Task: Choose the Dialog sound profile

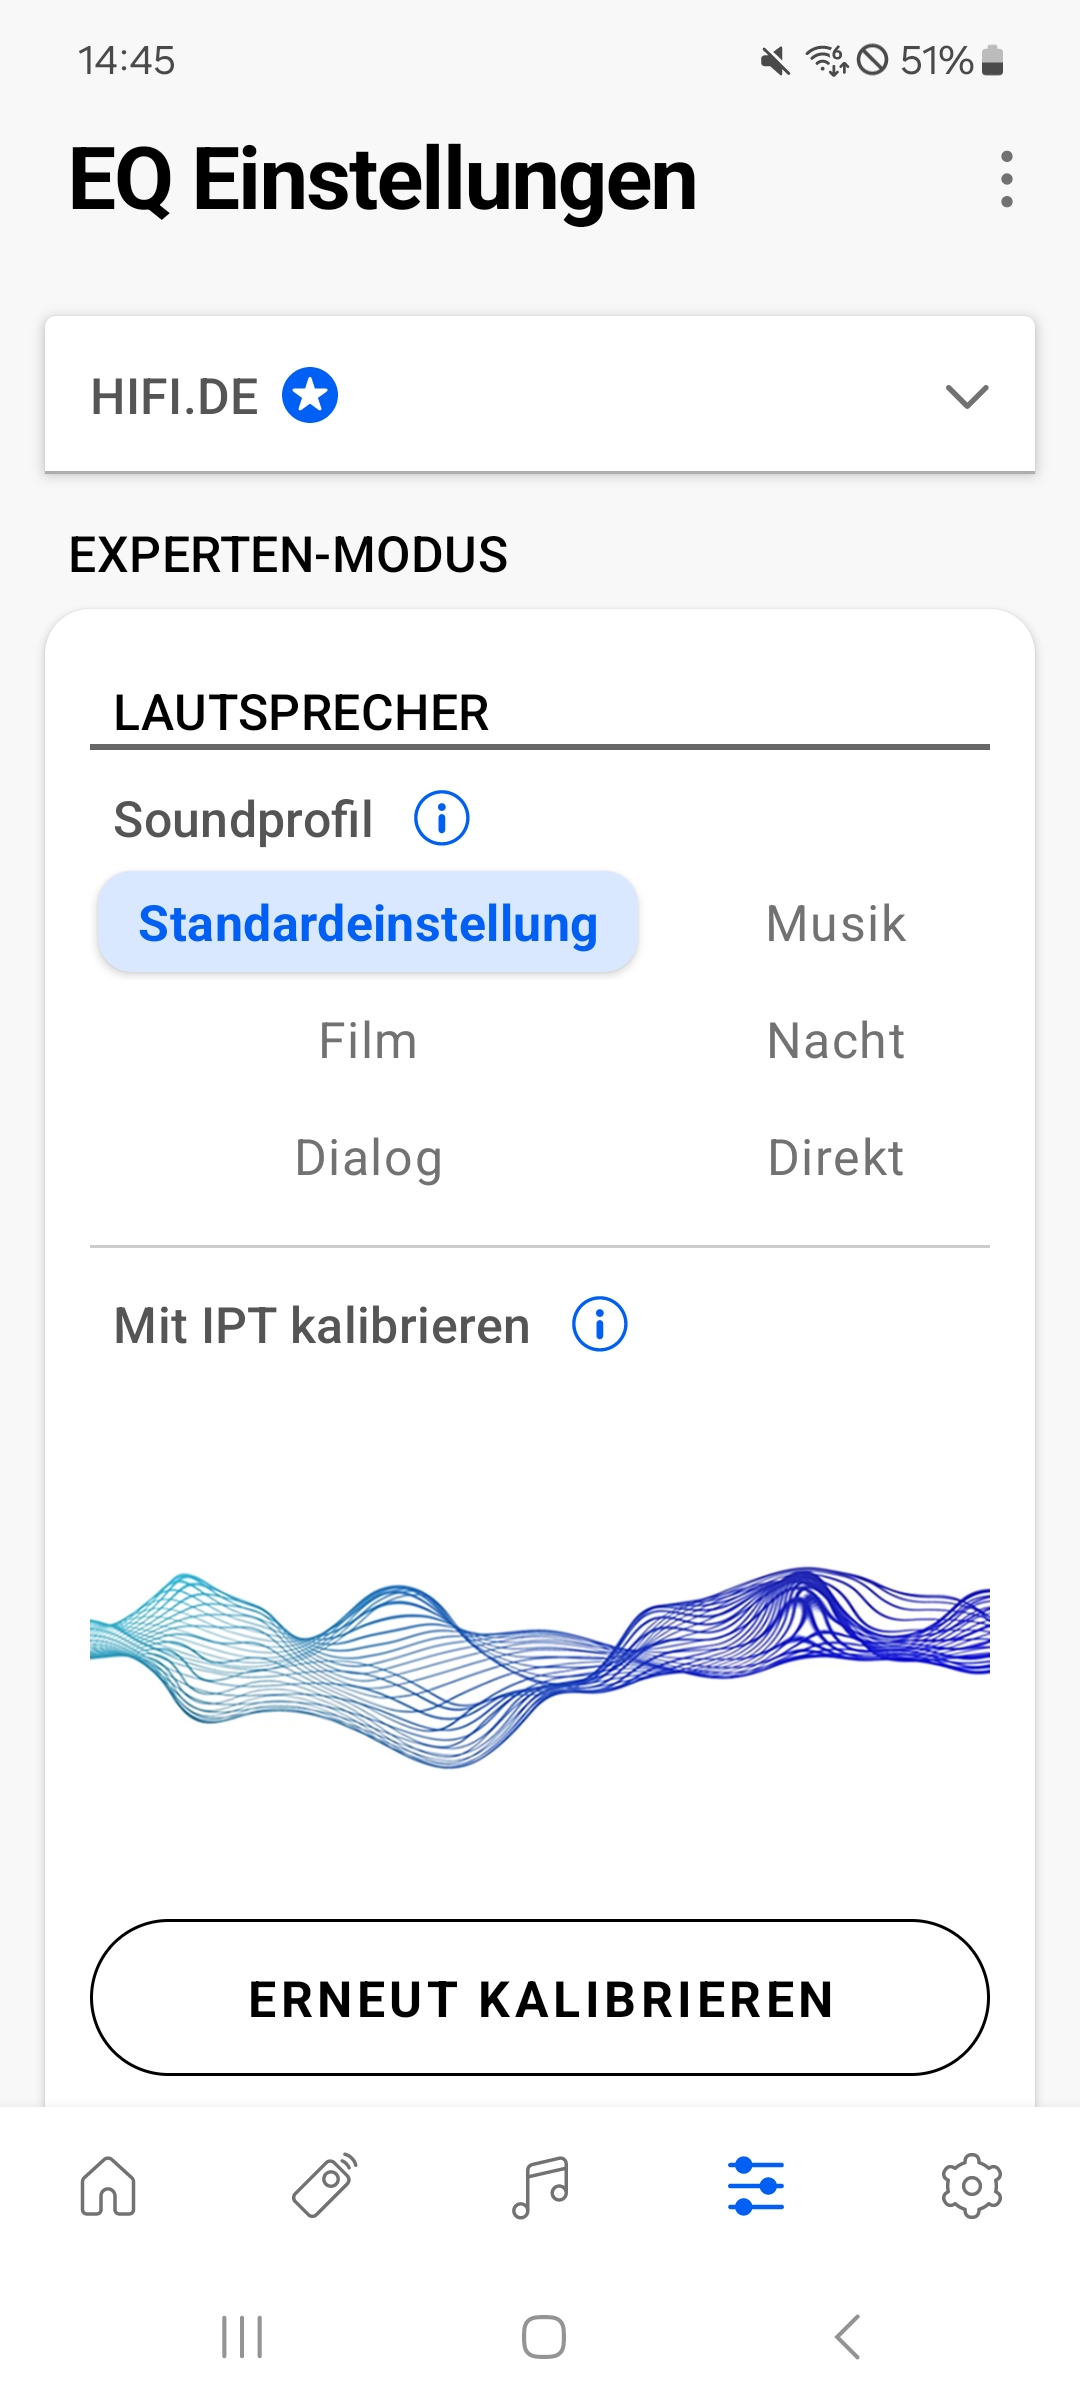Action: (x=367, y=1157)
